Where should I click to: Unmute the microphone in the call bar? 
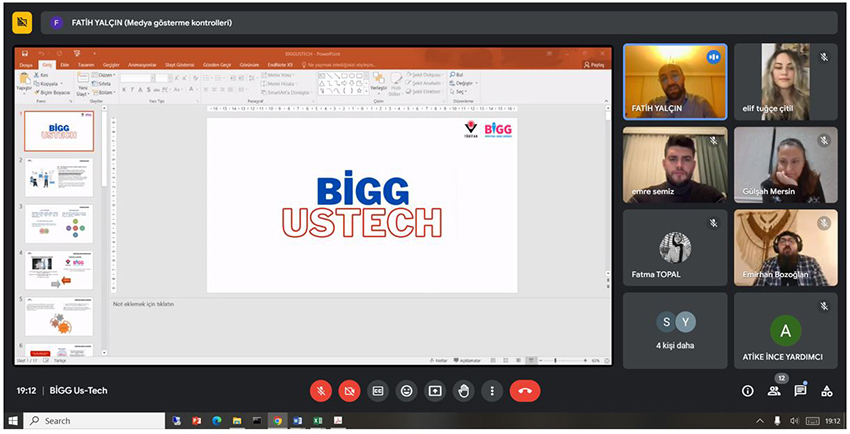click(x=321, y=391)
